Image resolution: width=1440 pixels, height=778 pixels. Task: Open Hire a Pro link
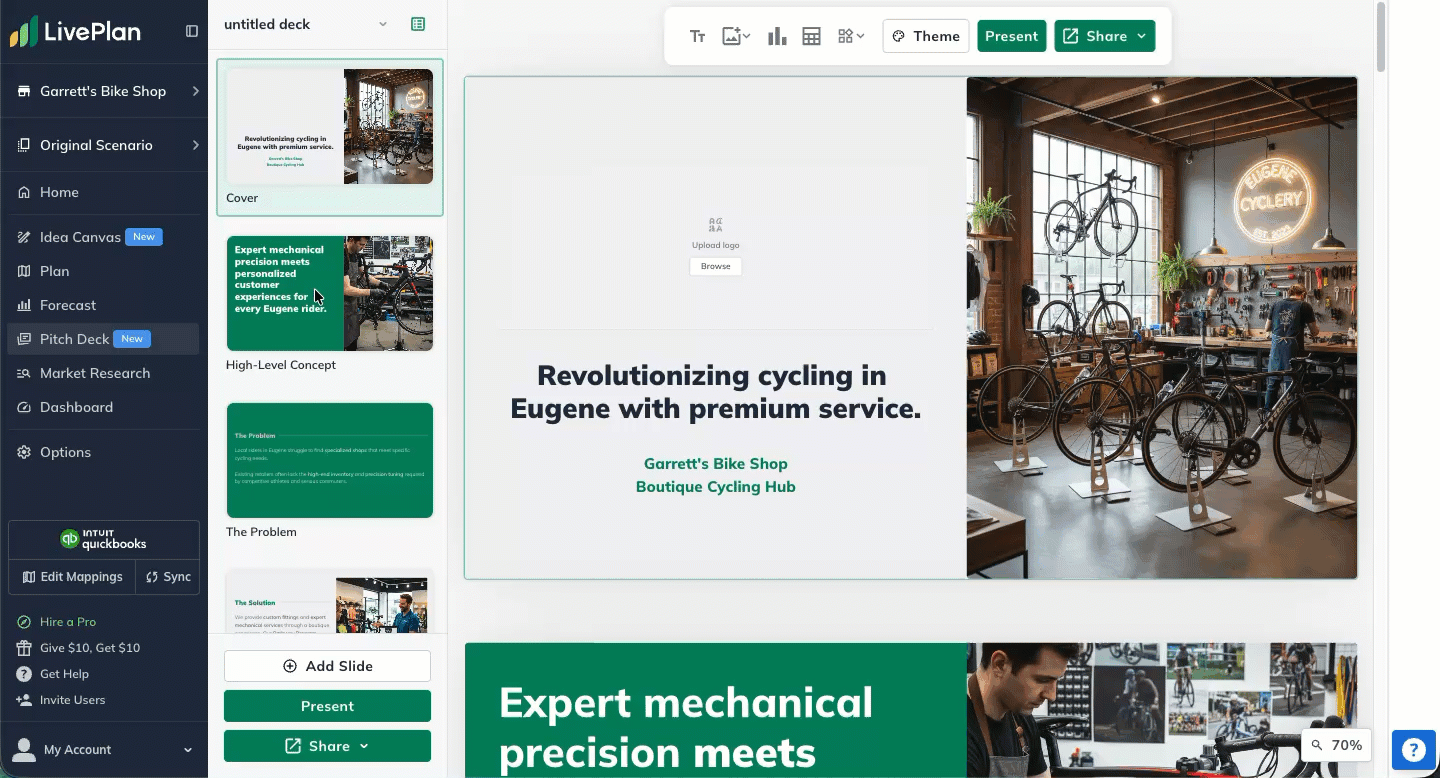pyautogui.click(x=68, y=622)
